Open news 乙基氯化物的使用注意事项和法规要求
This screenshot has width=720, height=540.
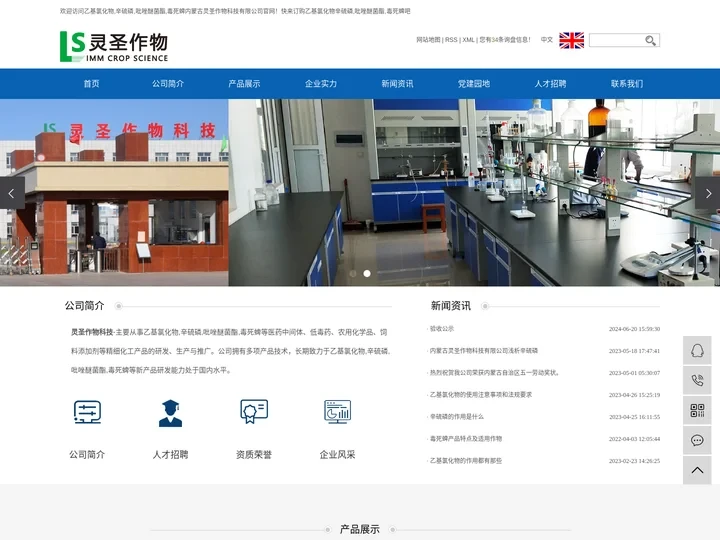[481, 395]
